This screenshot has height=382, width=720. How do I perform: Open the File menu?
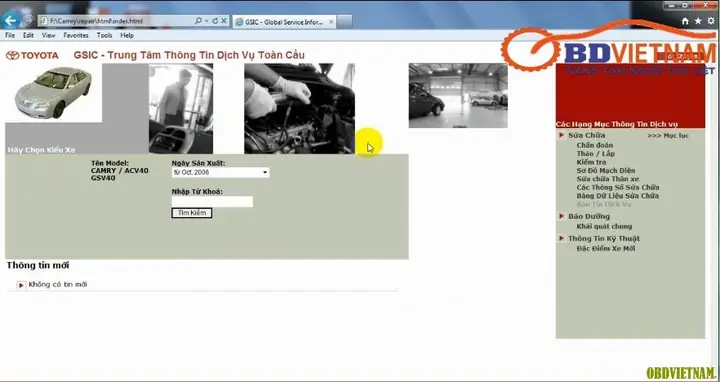(10, 35)
